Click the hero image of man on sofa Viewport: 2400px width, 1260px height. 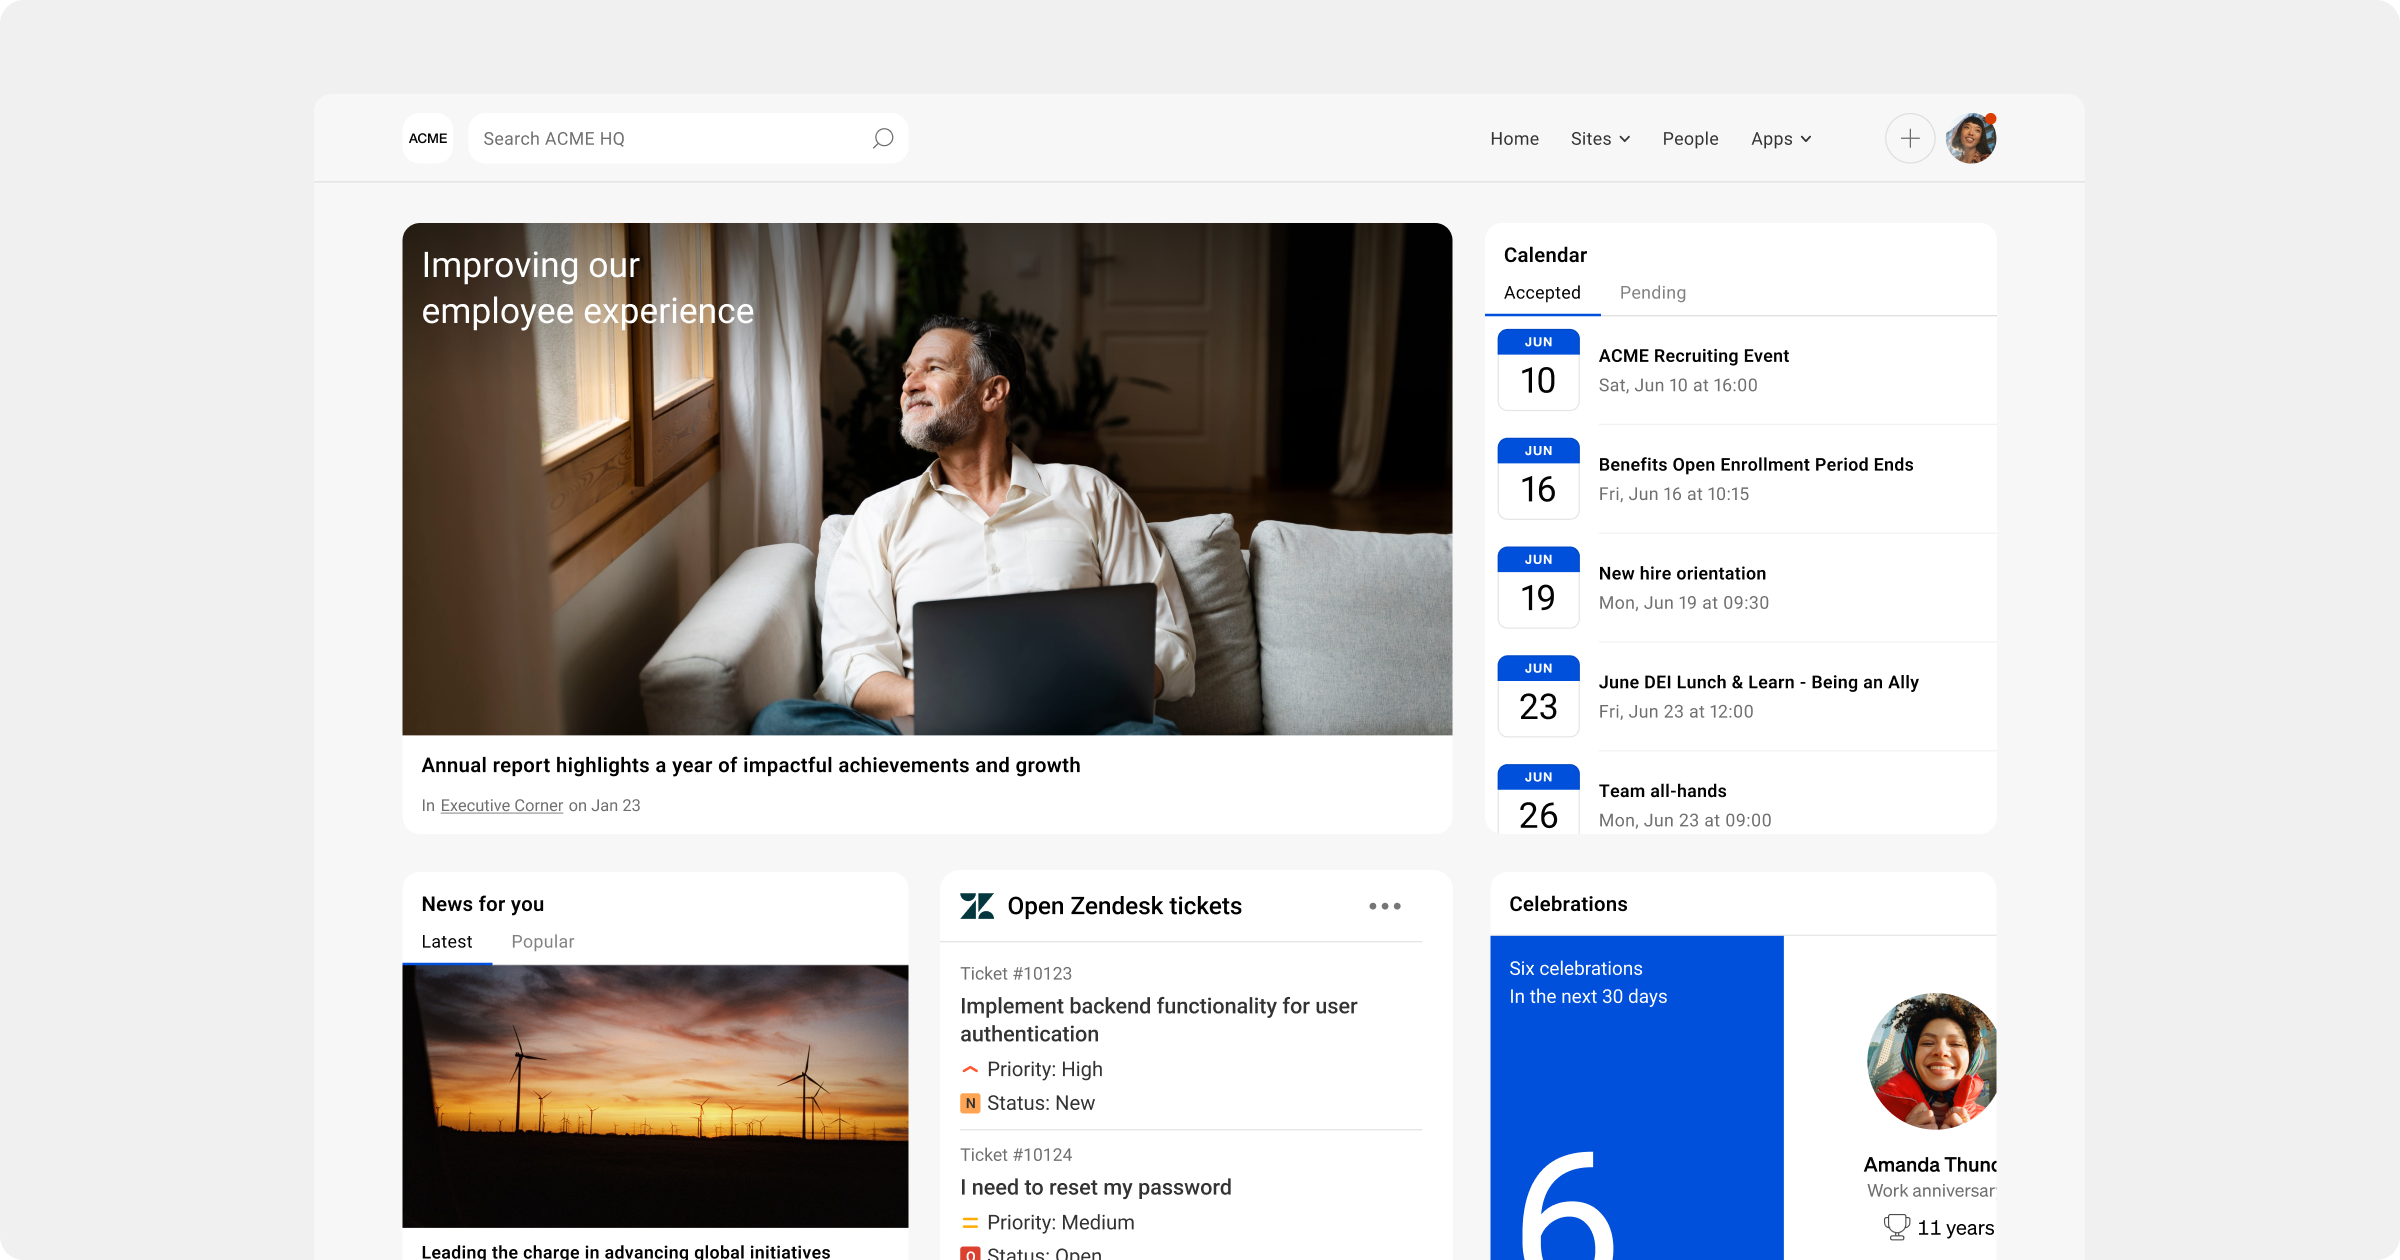pyautogui.click(x=927, y=479)
